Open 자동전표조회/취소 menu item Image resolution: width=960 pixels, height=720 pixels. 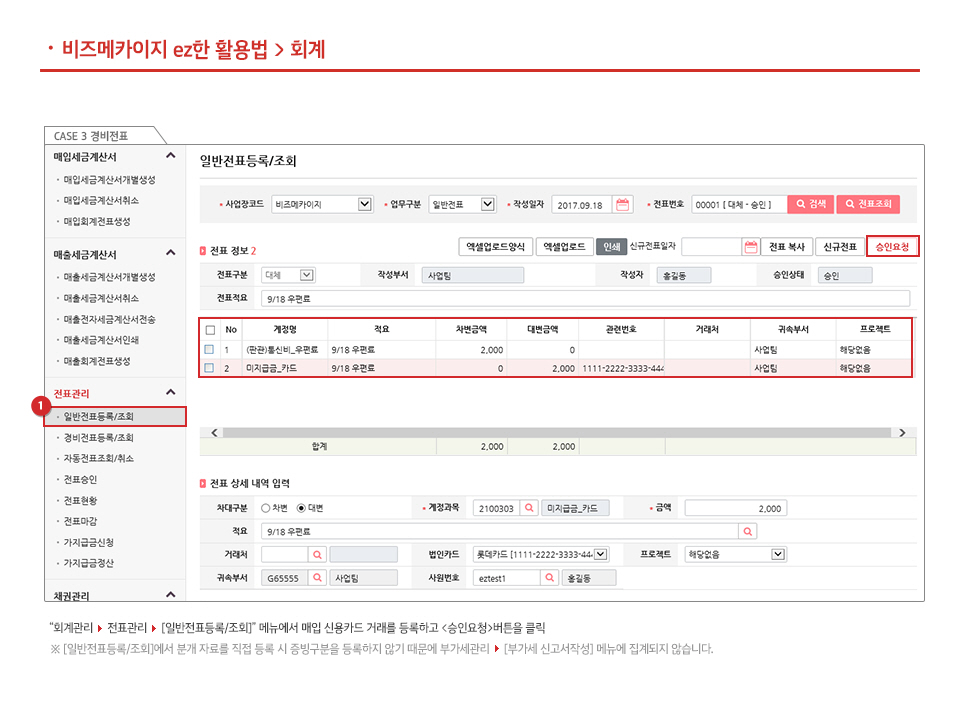[x=99, y=459]
